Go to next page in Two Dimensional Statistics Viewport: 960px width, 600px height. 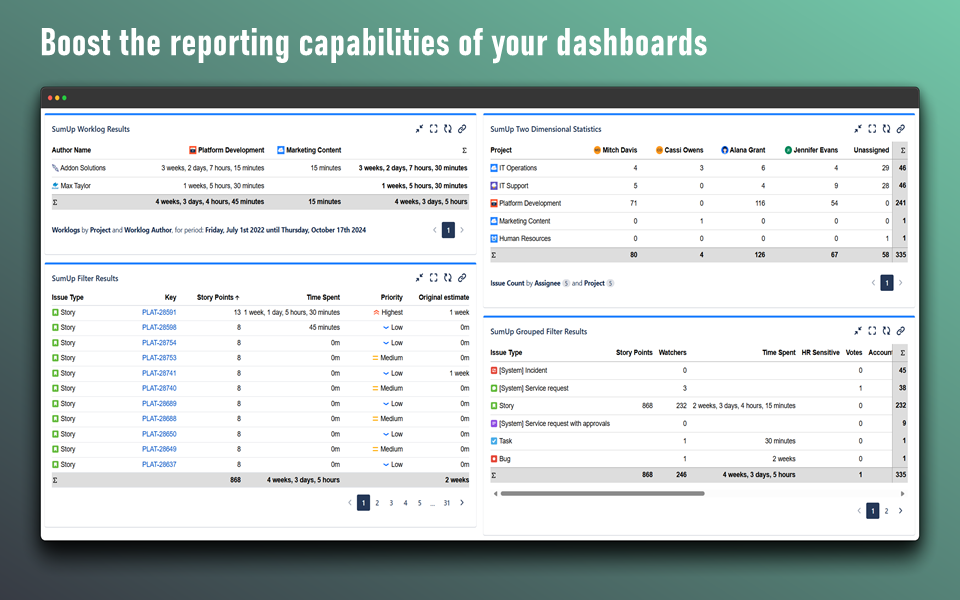pos(901,282)
